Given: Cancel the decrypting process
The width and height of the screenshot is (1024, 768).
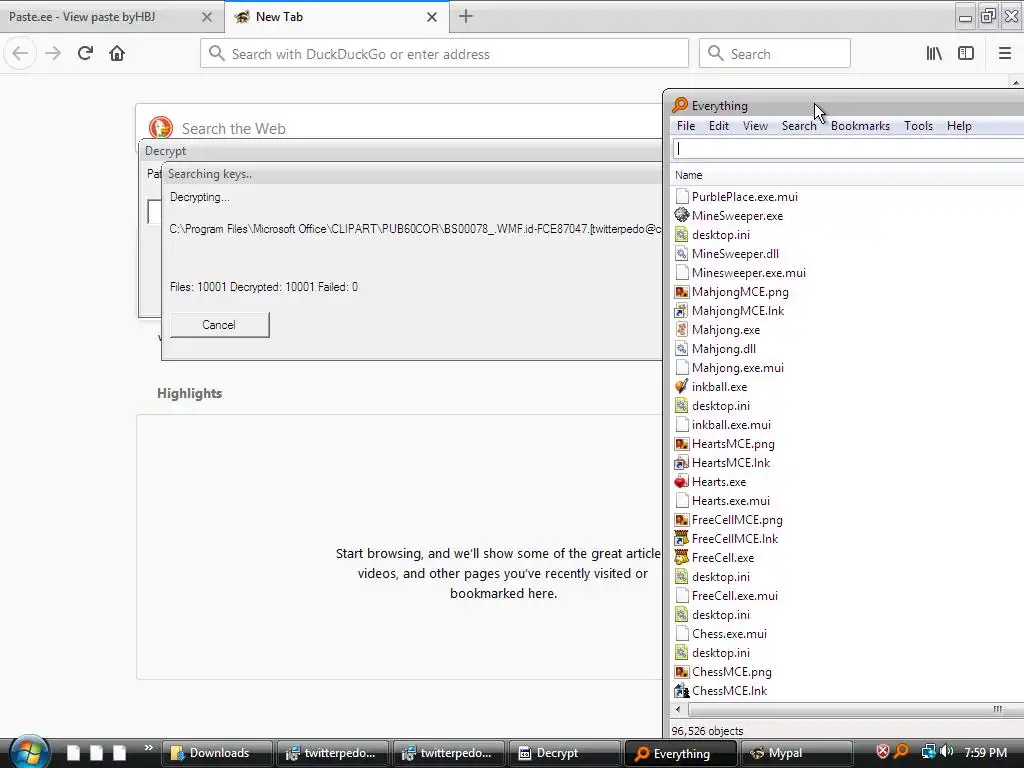Looking at the screenshot, I should [219, 325].
